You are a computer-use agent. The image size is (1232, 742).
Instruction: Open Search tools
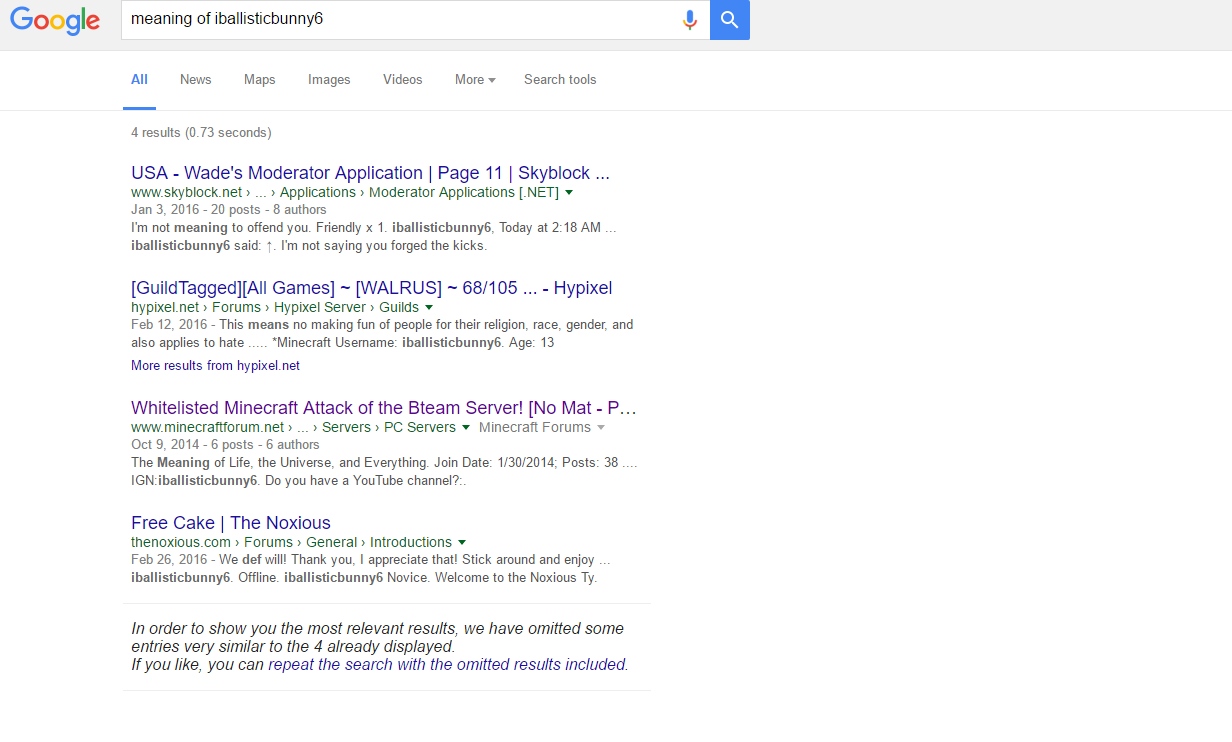560,80
